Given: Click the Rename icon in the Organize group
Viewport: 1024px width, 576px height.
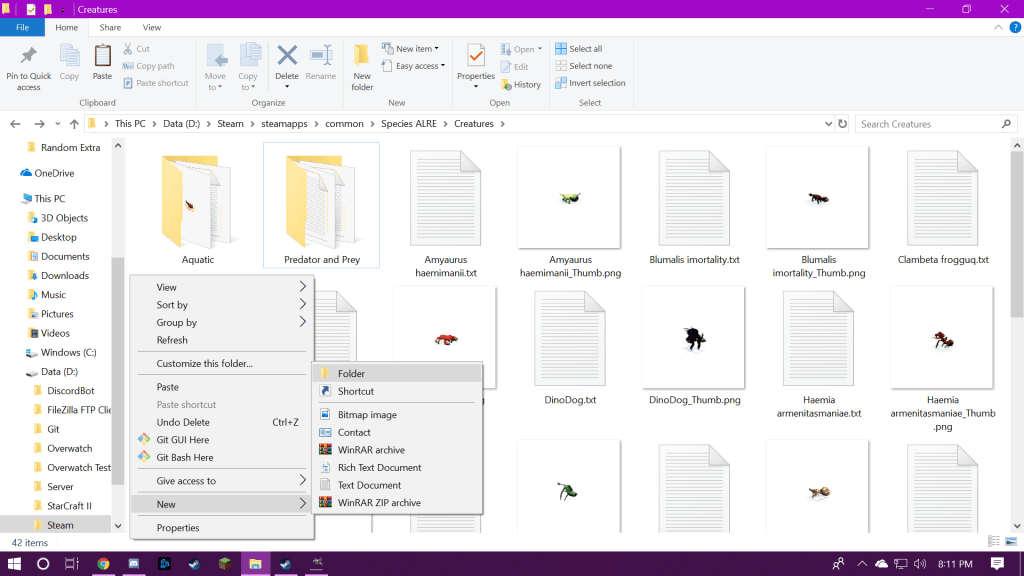Looking at the screenshot, I should [321, 58].
